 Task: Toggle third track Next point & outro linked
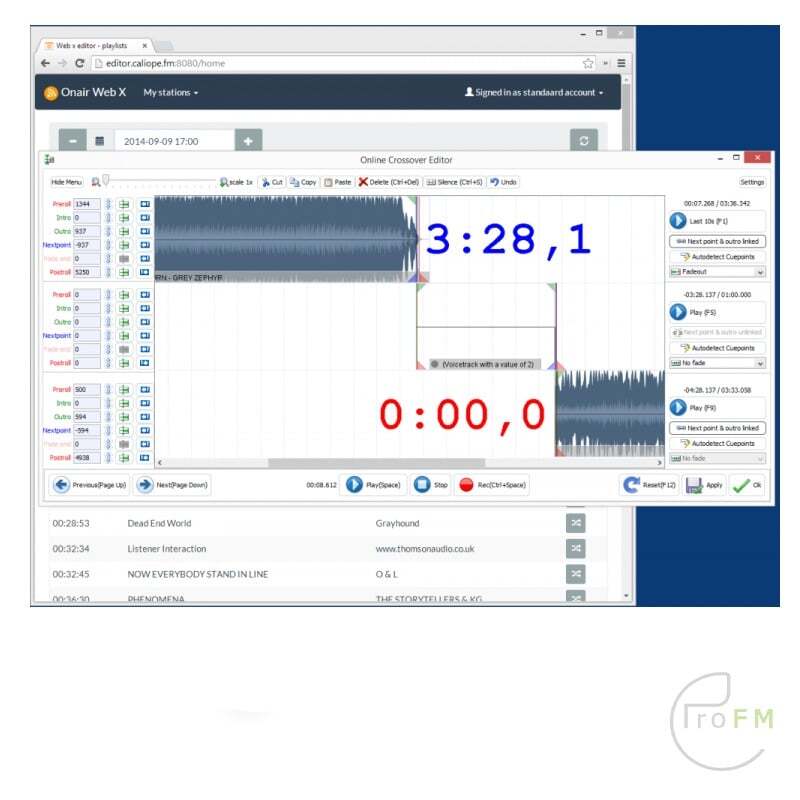click(x=717, y=428)
